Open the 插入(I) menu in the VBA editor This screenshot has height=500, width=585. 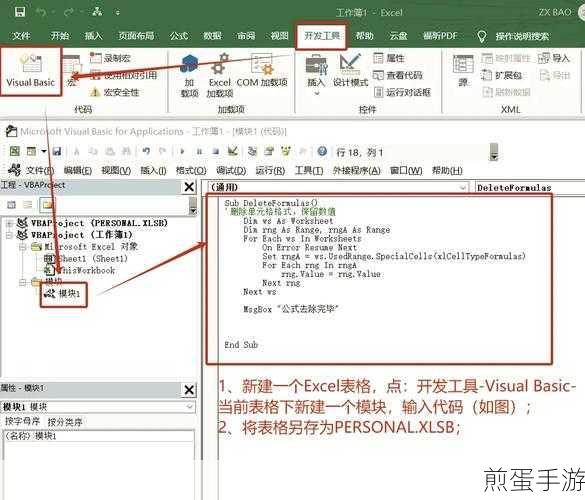(x=153, y=171)
